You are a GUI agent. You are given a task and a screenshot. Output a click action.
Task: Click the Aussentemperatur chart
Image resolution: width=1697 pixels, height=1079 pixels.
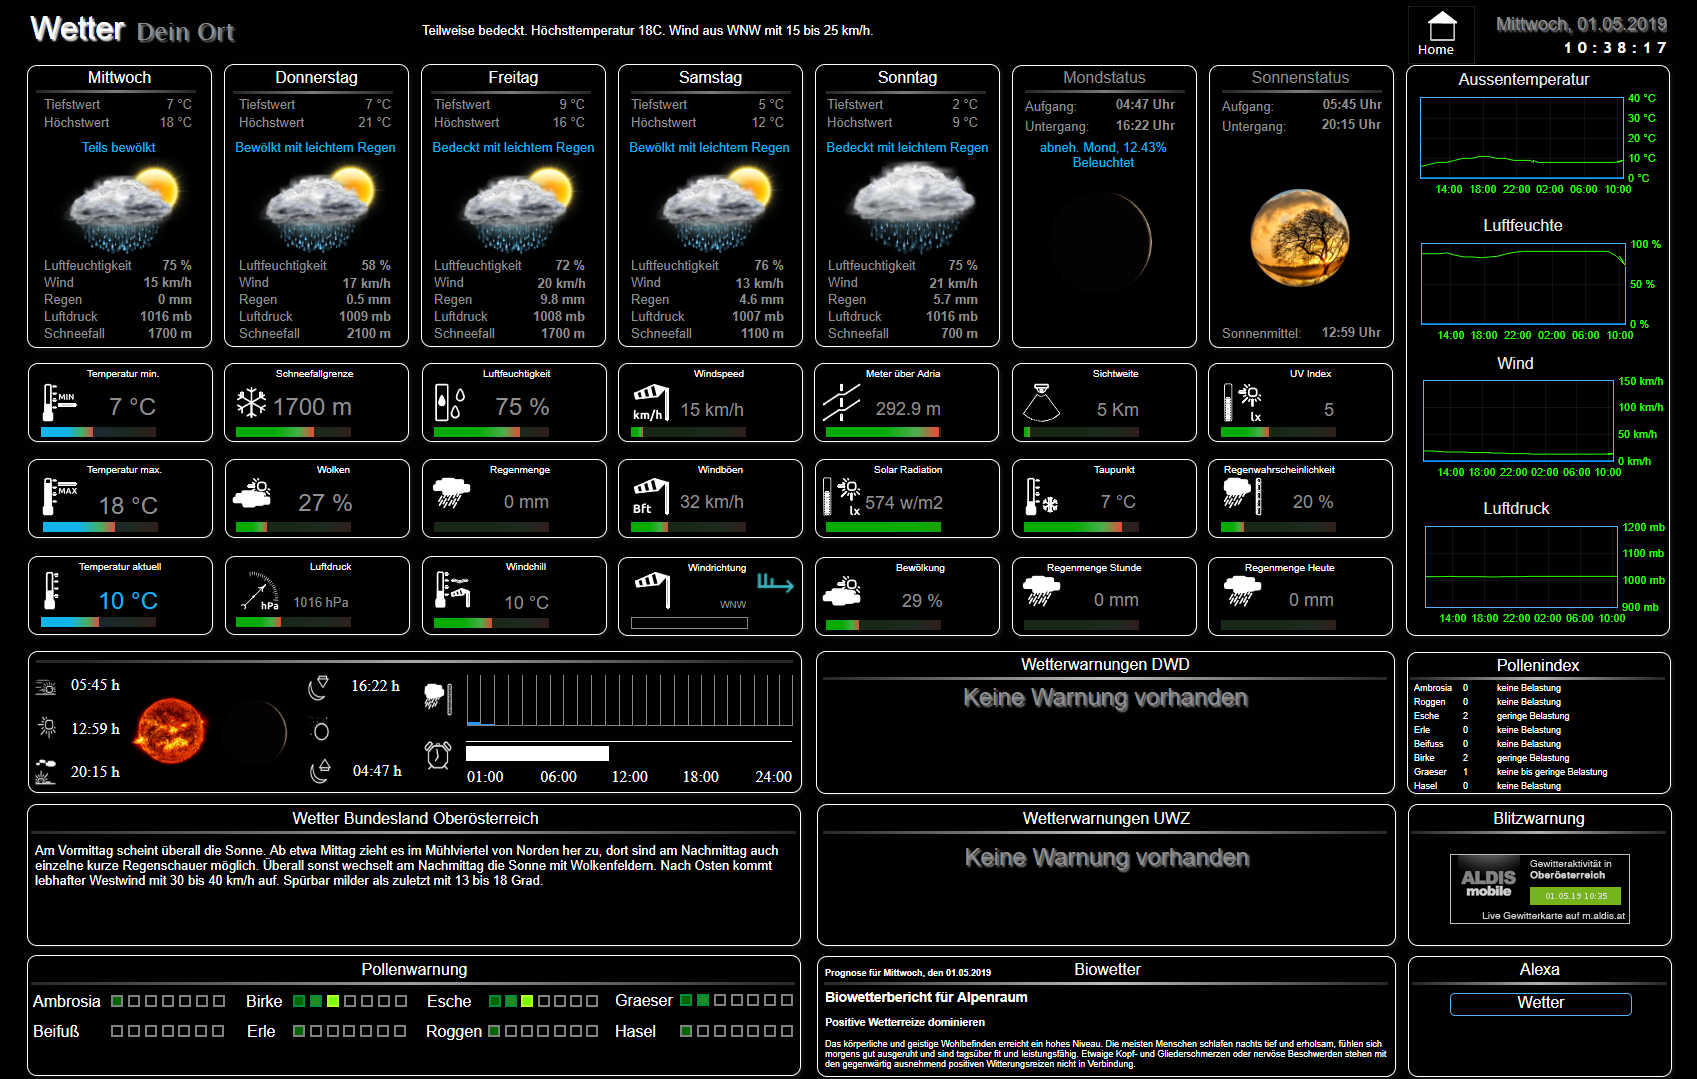click(x=1520, y=137)
